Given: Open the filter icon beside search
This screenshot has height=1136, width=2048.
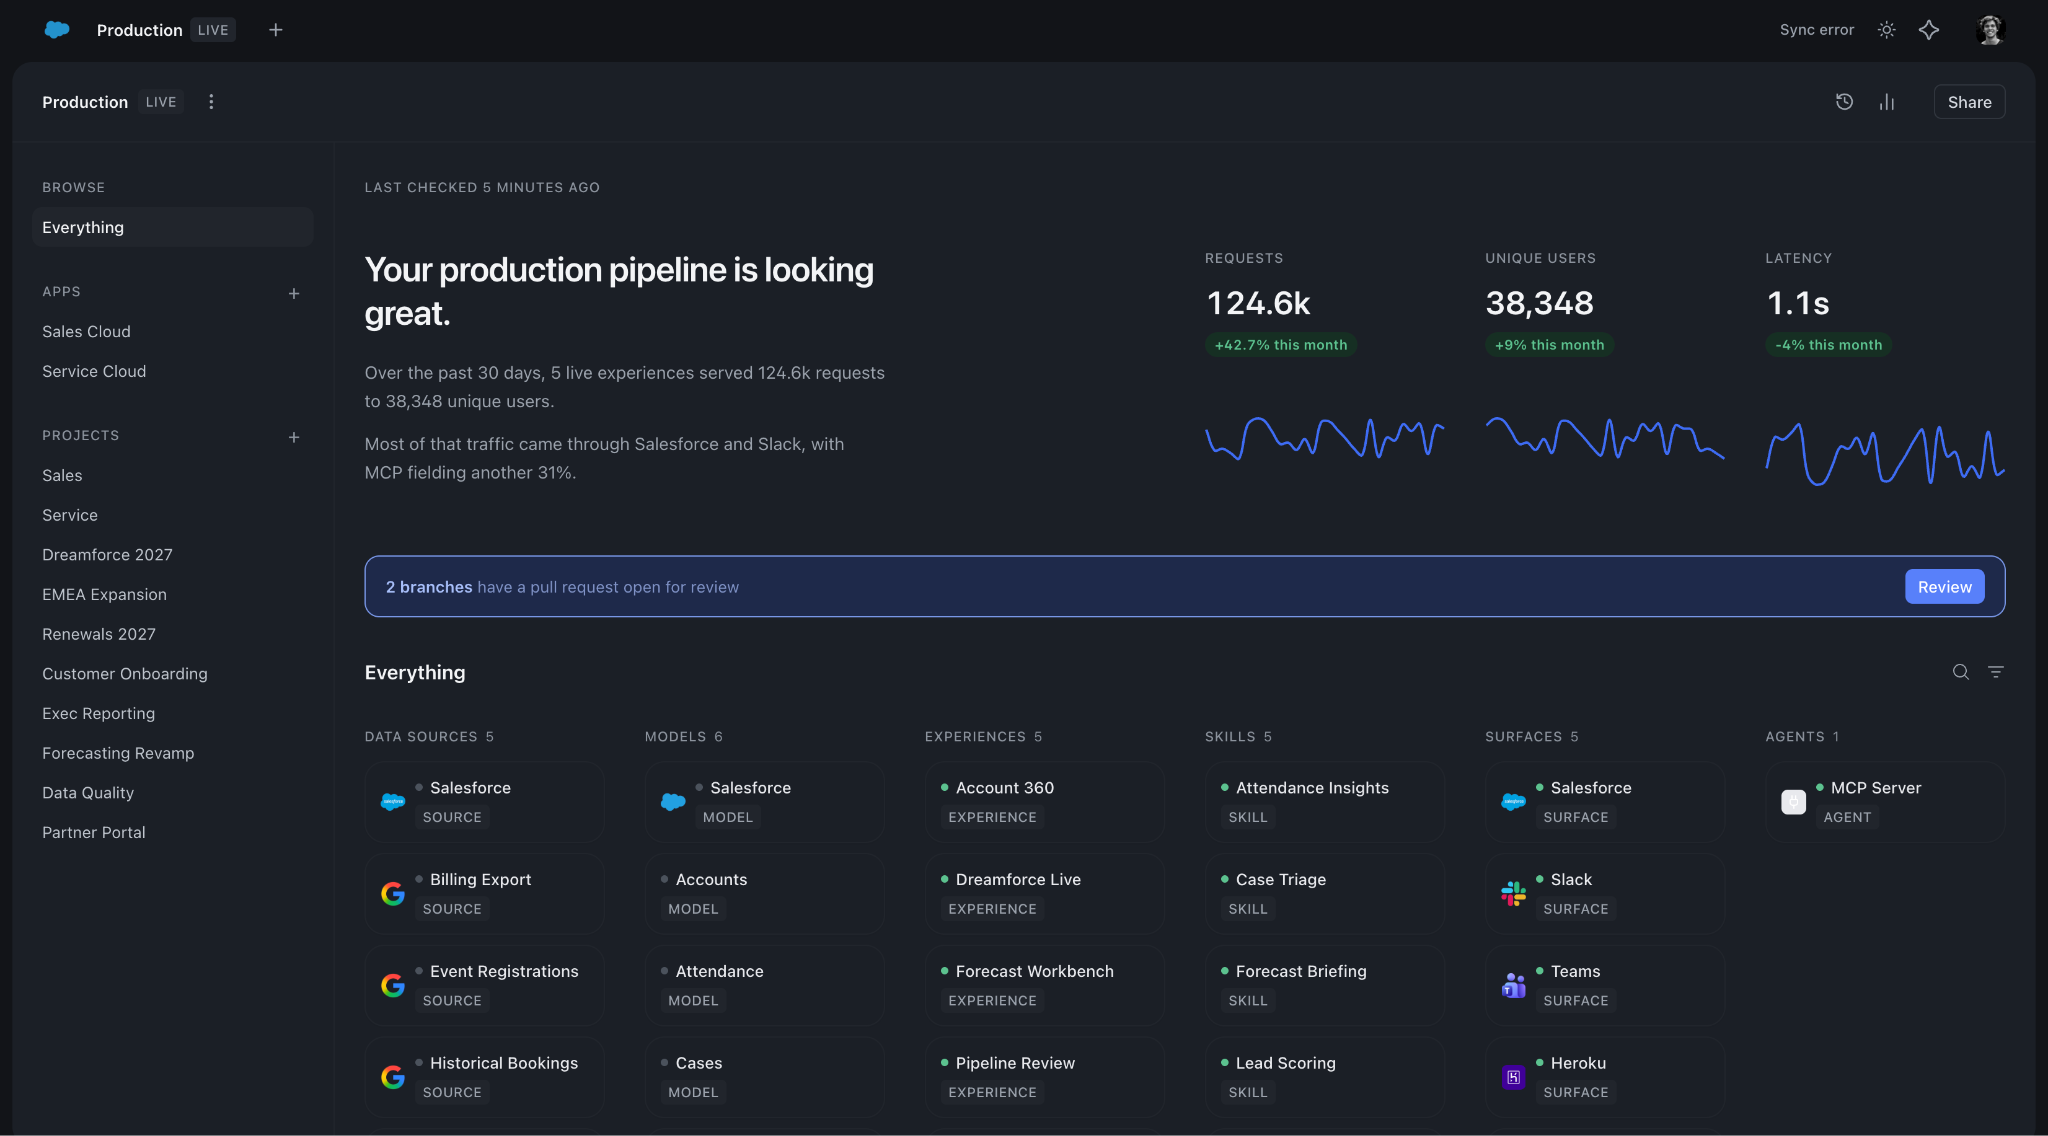Looking at the screenshot, I should point(1995,672).
